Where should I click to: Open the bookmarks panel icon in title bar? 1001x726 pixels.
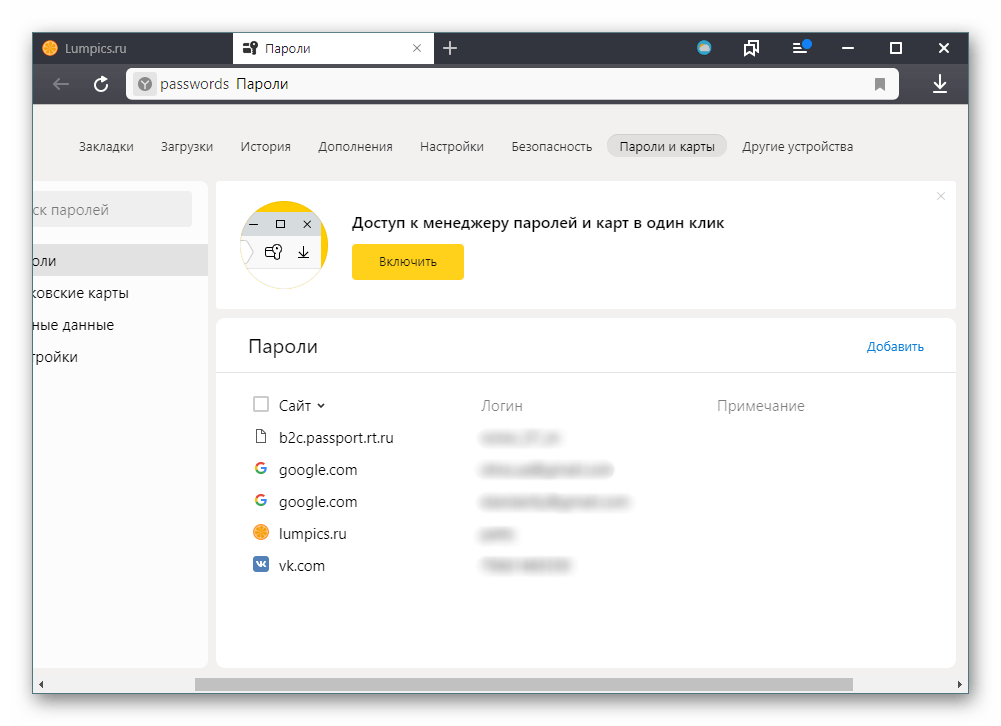tap(751, 48)
